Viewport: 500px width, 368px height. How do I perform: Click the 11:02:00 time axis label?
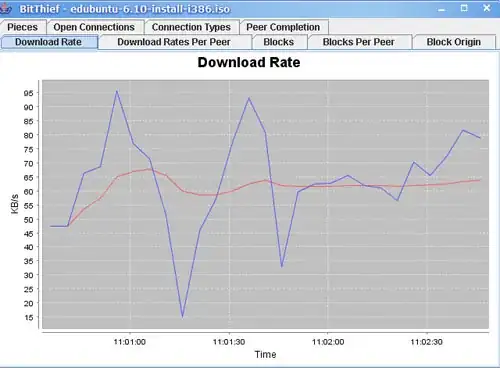[328, 342]
